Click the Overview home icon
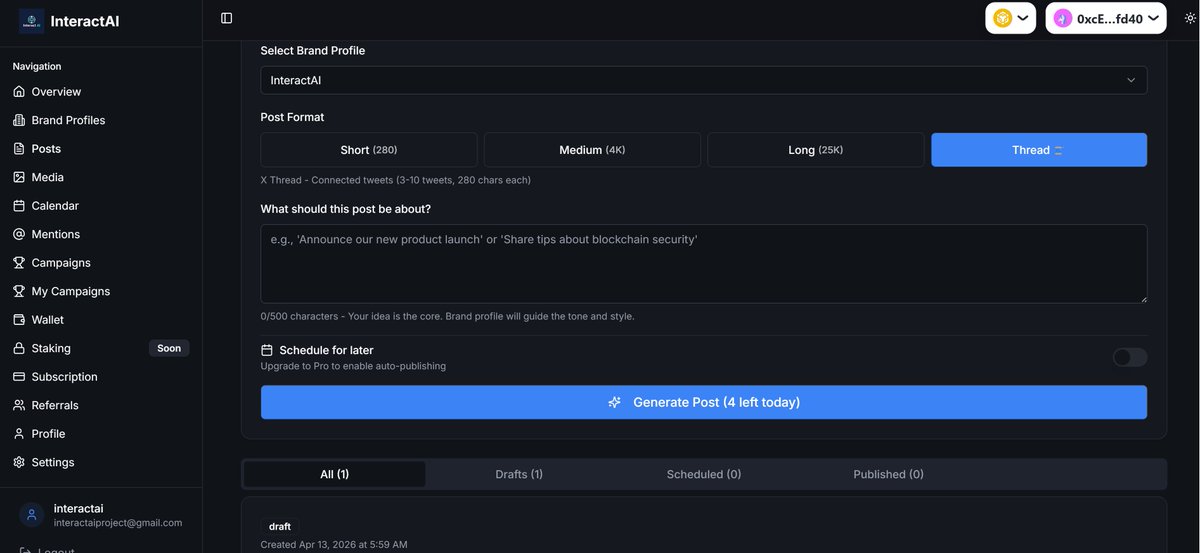This screenshot has height=553, width=1200. [19, 91]
